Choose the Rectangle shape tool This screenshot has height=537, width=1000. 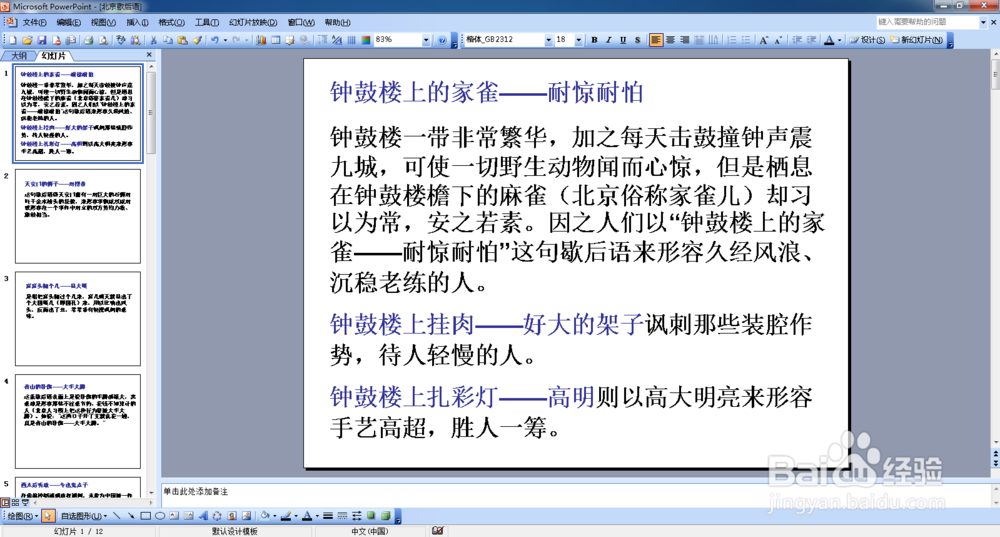pyautogui.click(x=145, y=516)
